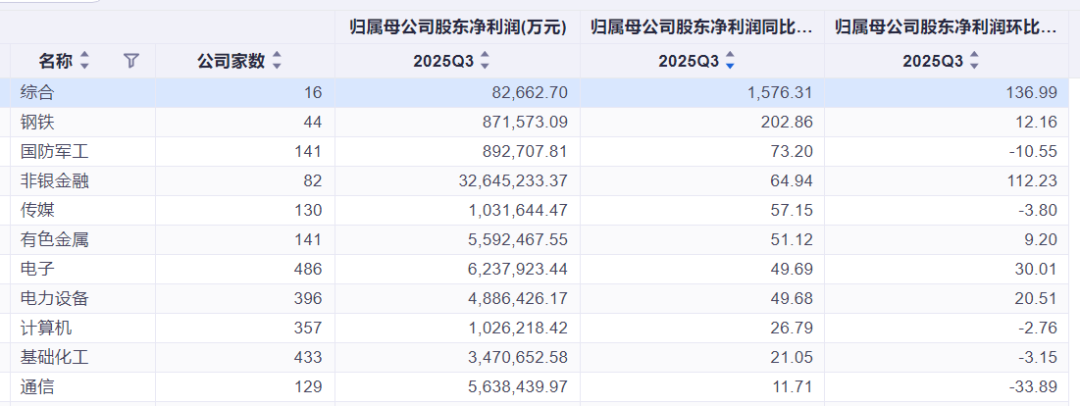This screenshot has width=1080, height=406.
Task: Click the year-on-year value 73.20
Action: click(793, 152)
